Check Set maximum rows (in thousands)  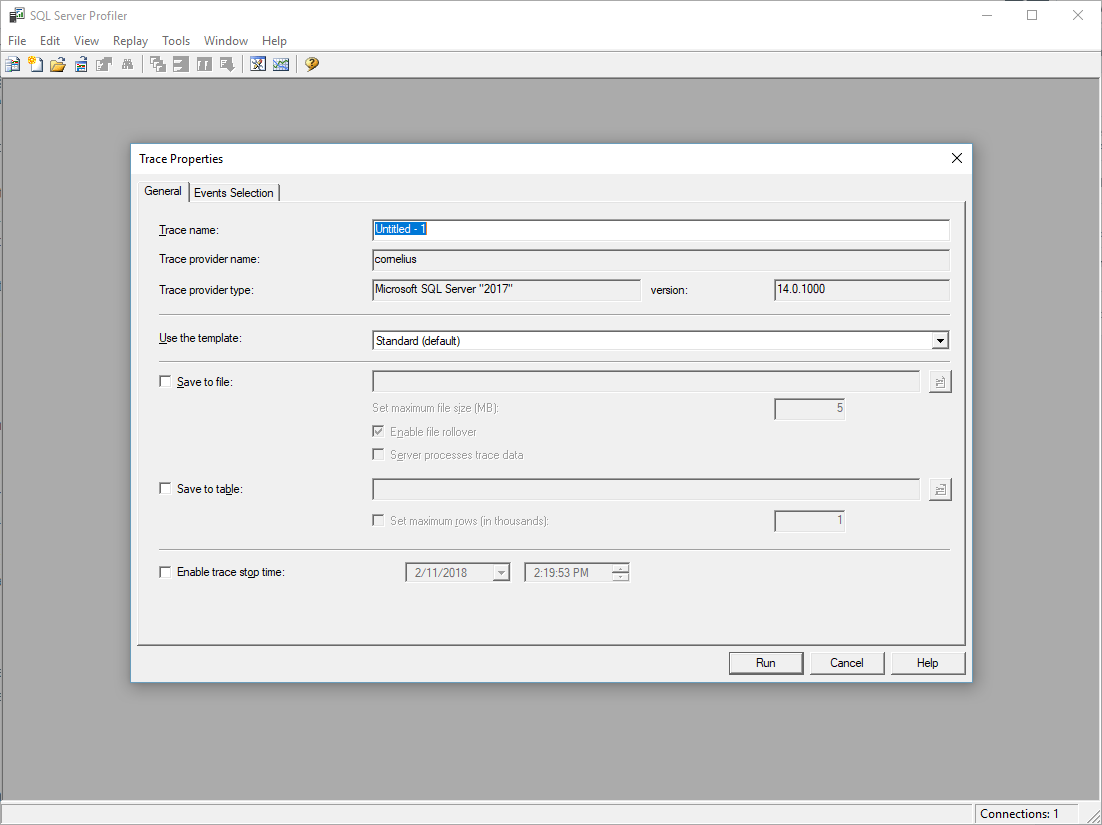coord(378,521)
